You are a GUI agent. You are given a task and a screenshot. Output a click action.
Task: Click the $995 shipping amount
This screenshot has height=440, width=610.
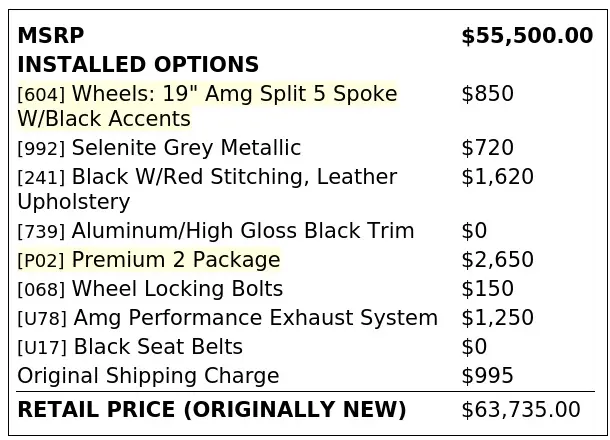[x=487, y=376]
